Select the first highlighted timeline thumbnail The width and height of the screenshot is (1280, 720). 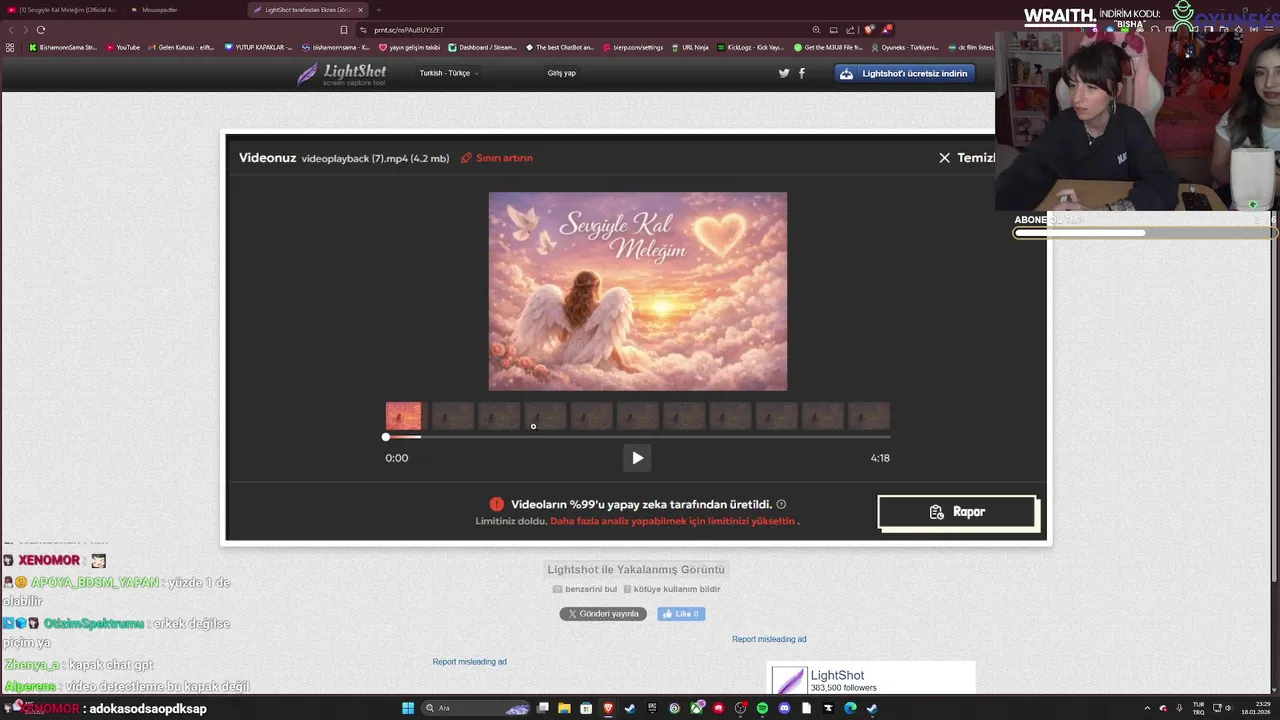[x=404, y=416]
